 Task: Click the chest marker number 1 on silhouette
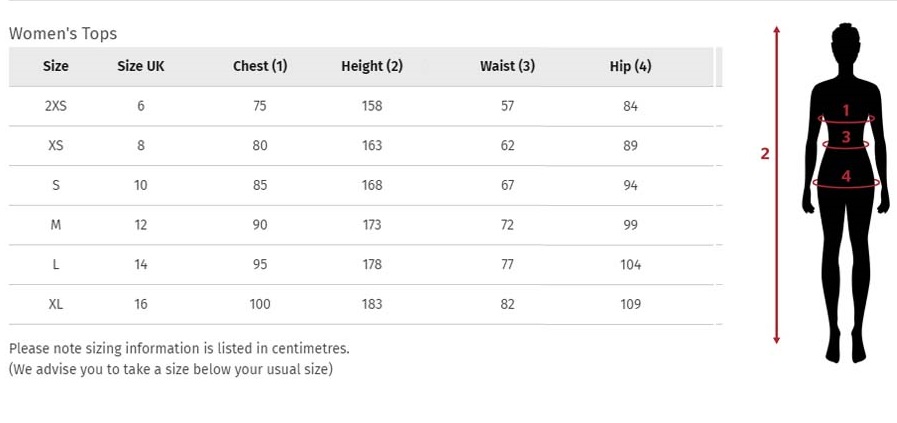(846, 110)
